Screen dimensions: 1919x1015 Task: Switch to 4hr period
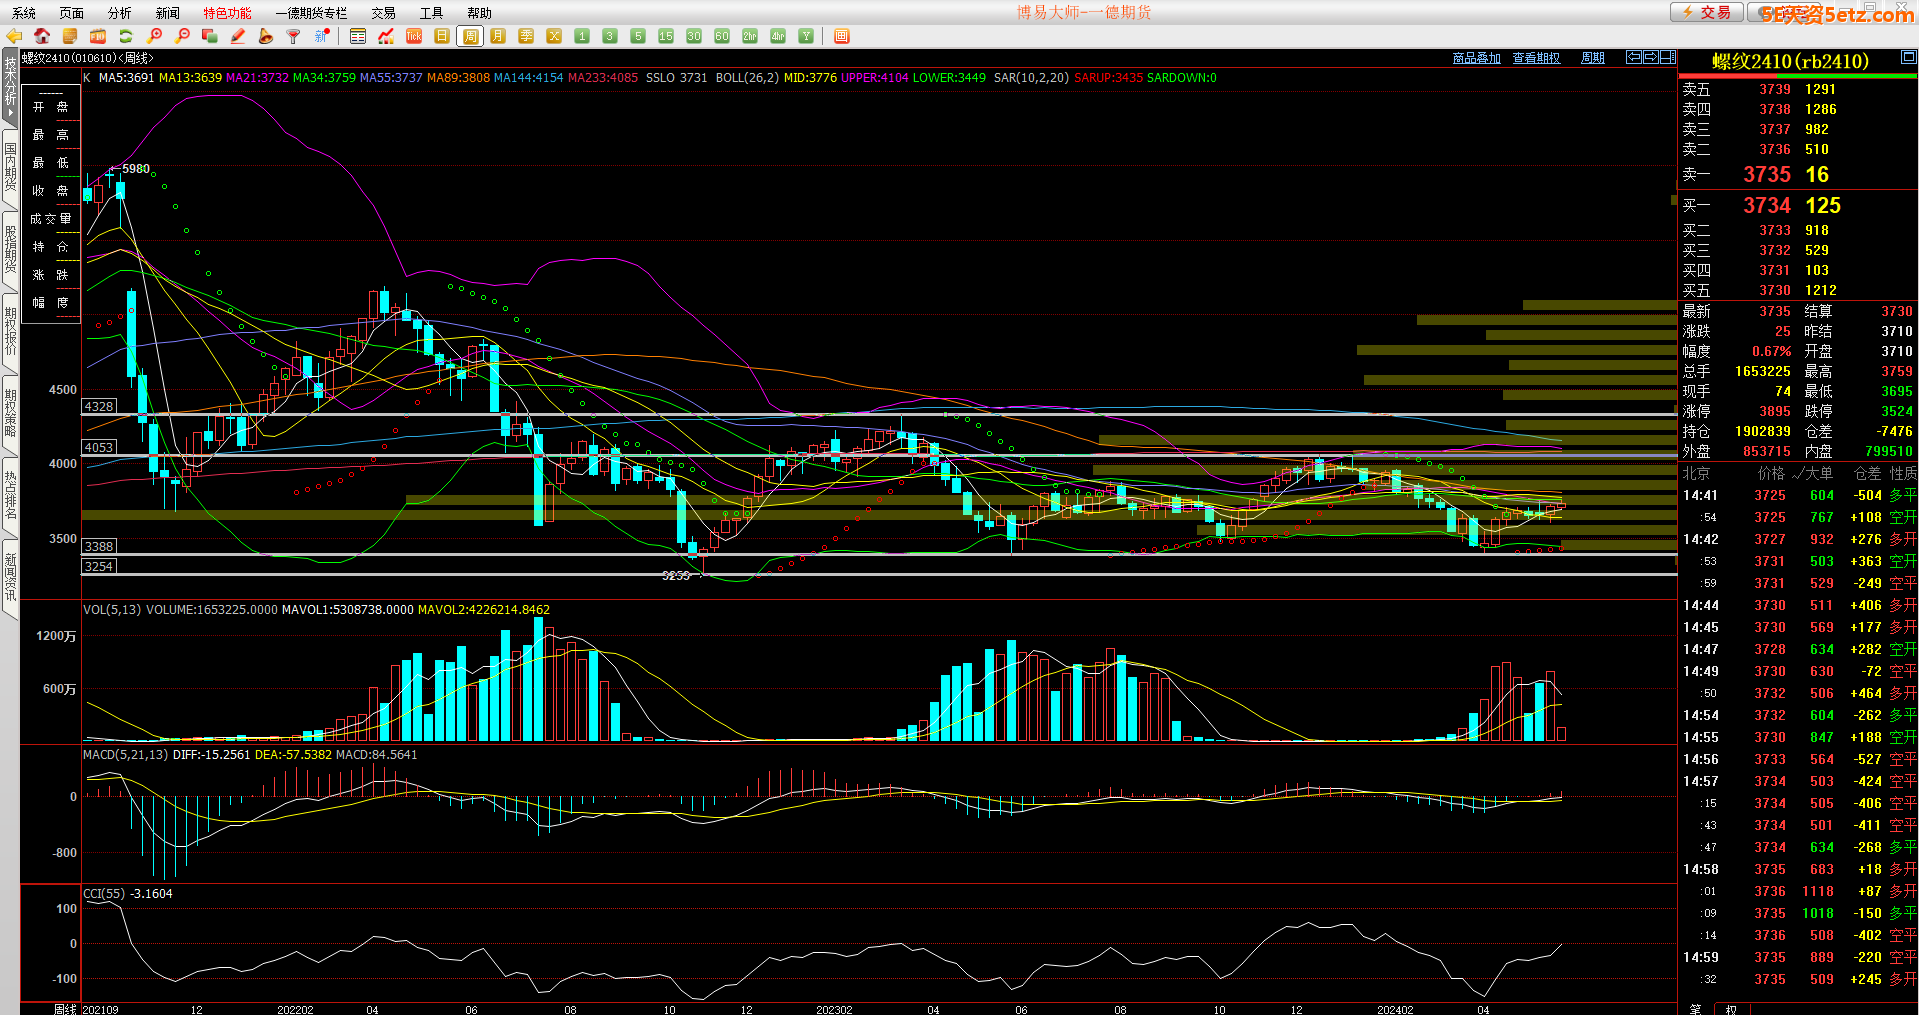[x=778, y=36]
